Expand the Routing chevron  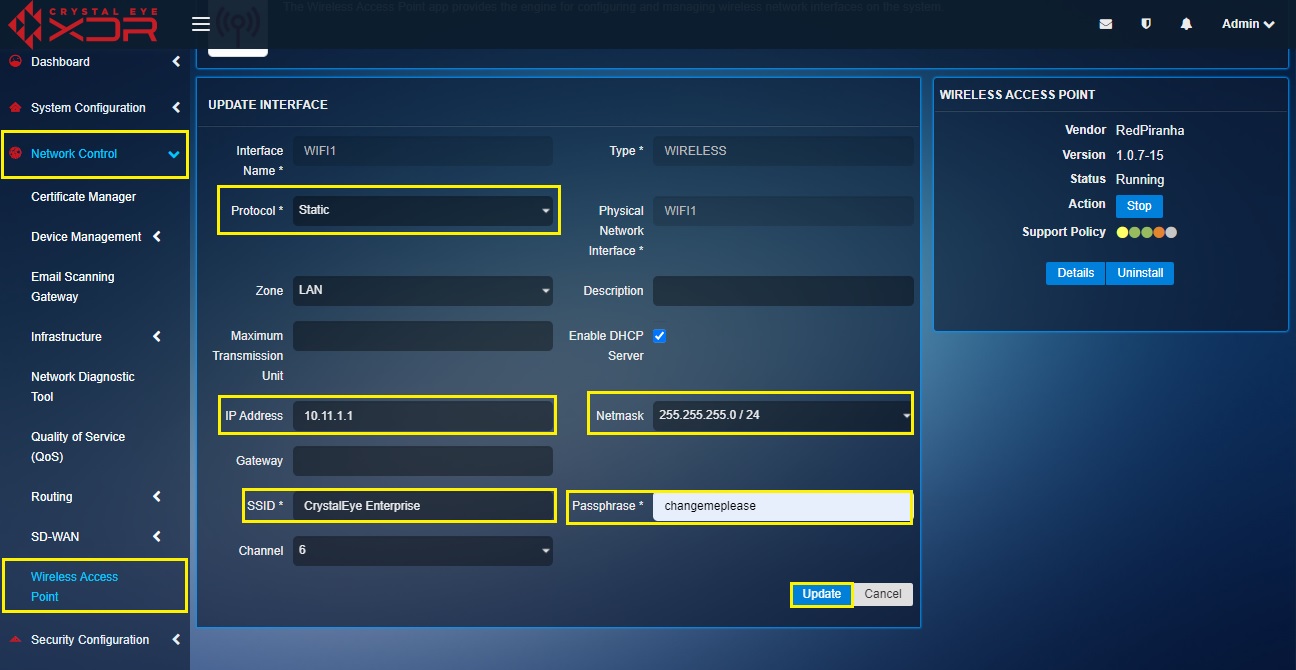click(x=157, y=497)
